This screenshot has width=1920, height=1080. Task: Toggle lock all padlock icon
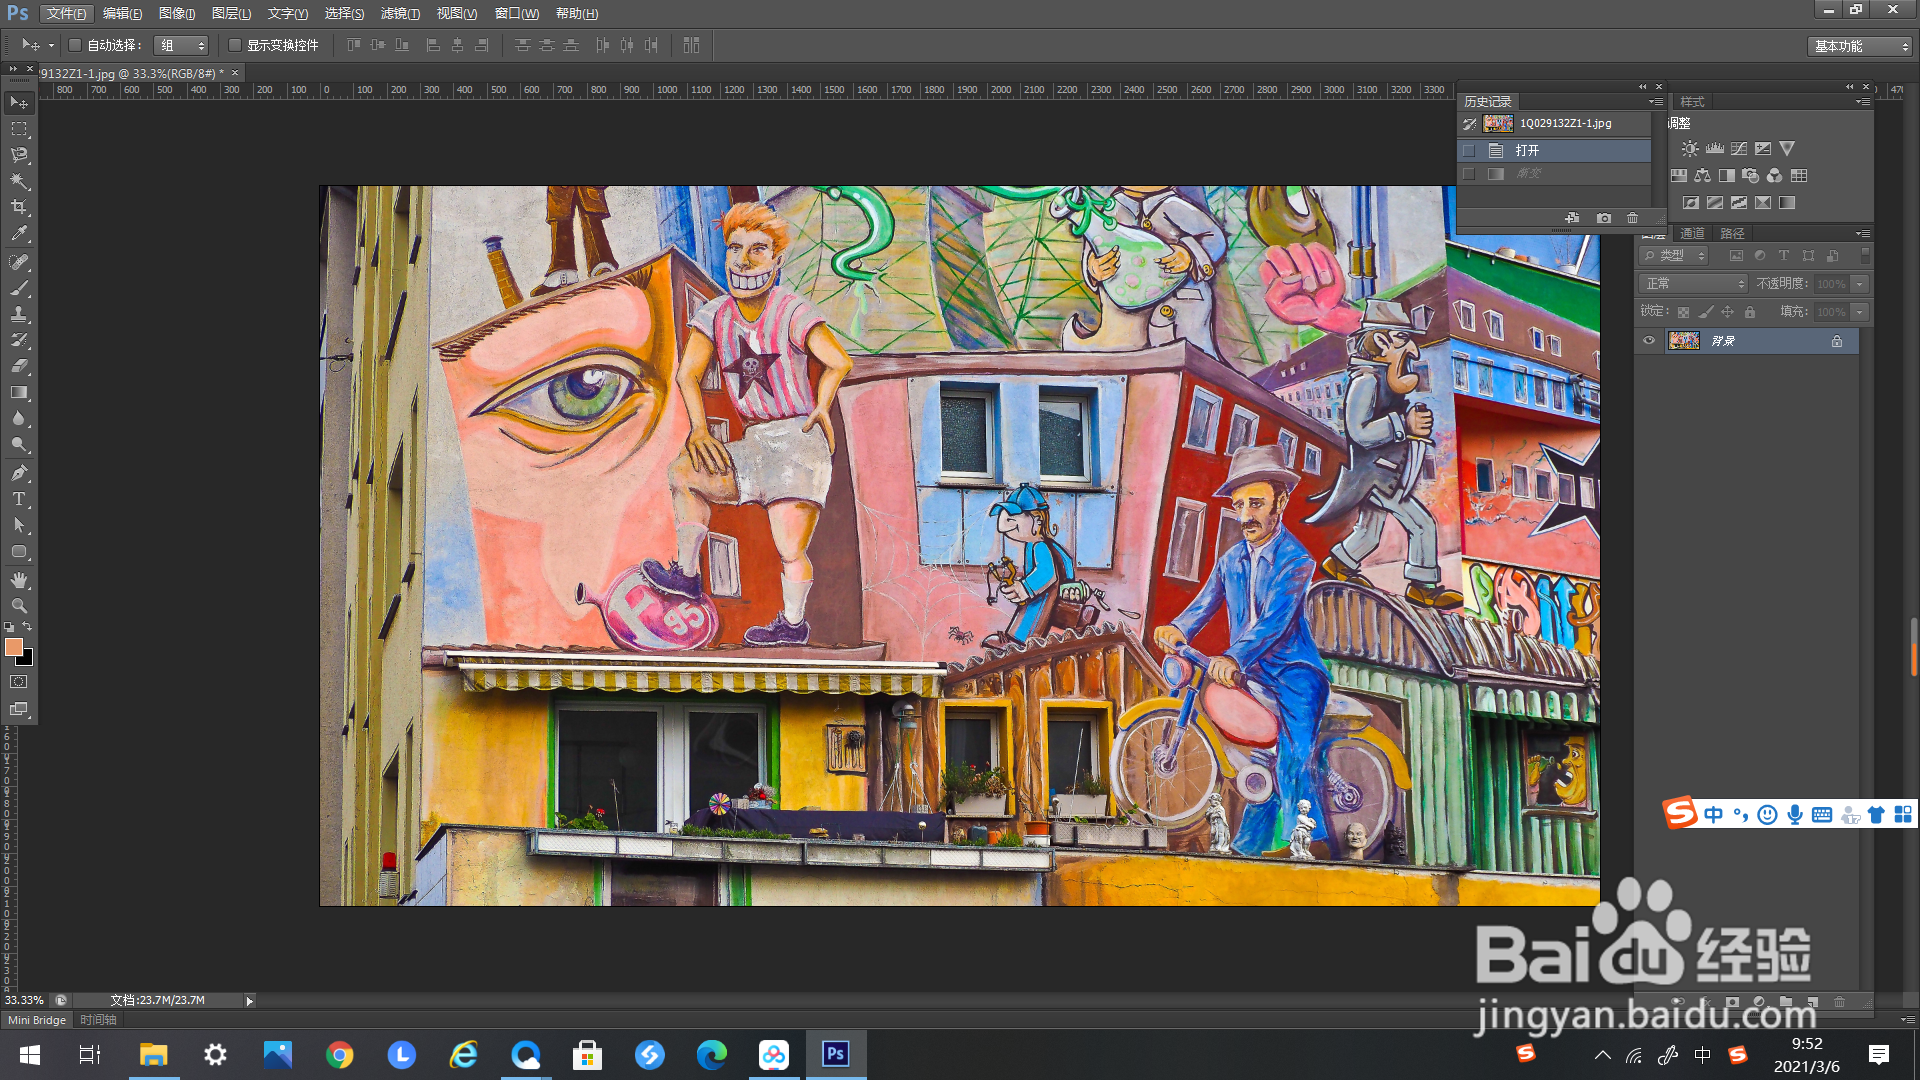point(1750,312)
